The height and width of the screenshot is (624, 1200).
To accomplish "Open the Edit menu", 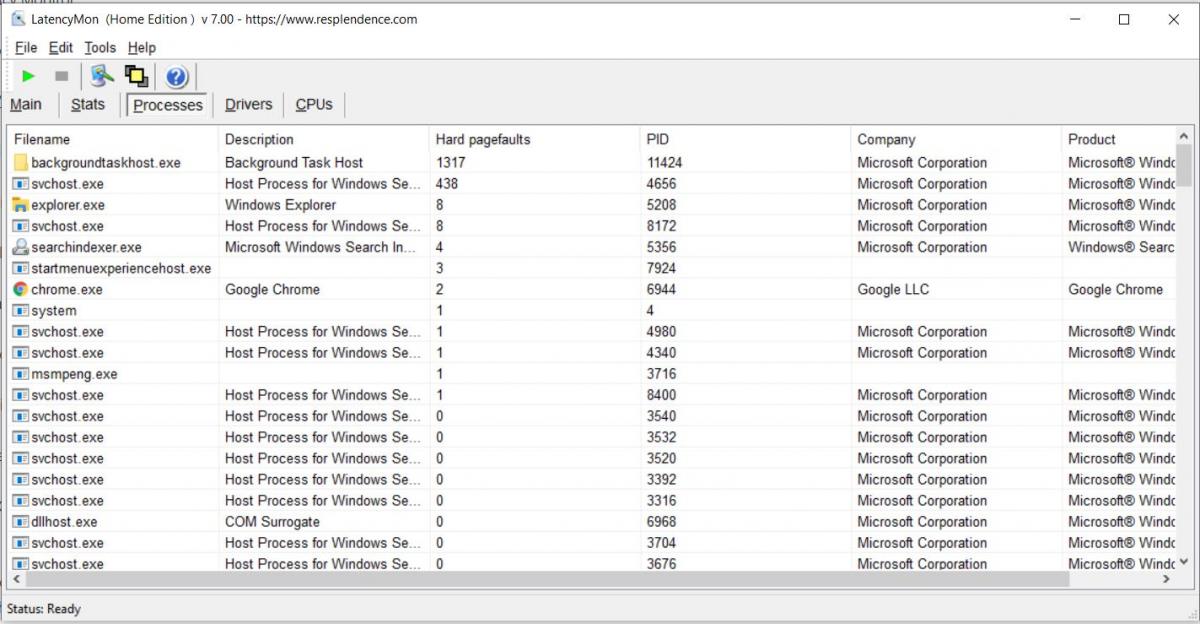I will pos(61,47).
